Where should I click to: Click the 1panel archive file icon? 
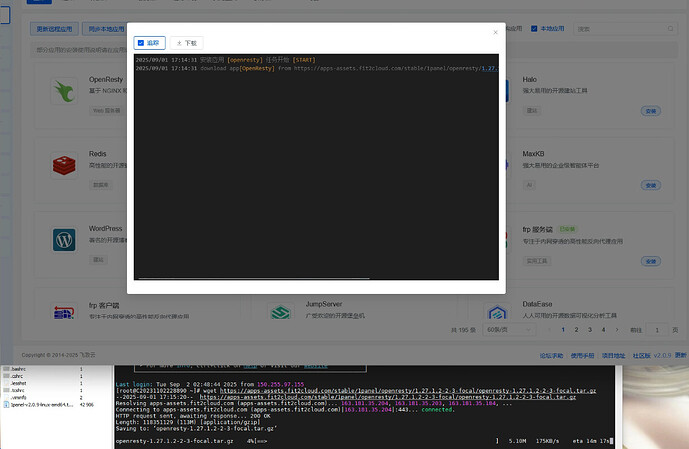pos(6,405)
